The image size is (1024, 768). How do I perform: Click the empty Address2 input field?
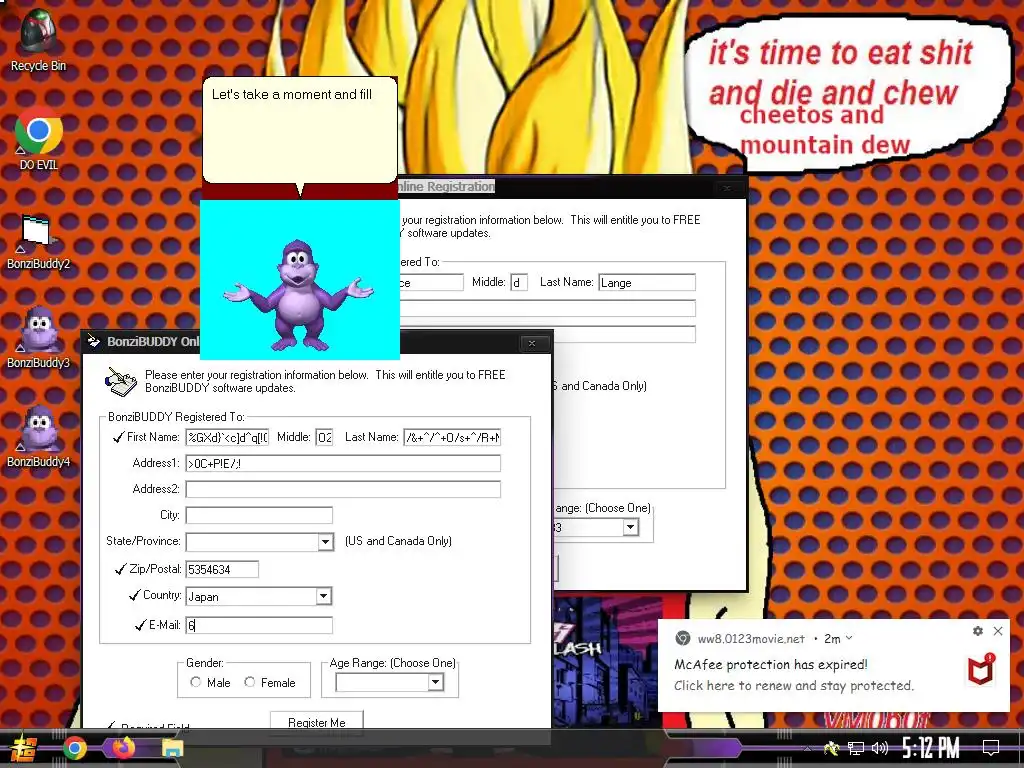pos(343,489)
